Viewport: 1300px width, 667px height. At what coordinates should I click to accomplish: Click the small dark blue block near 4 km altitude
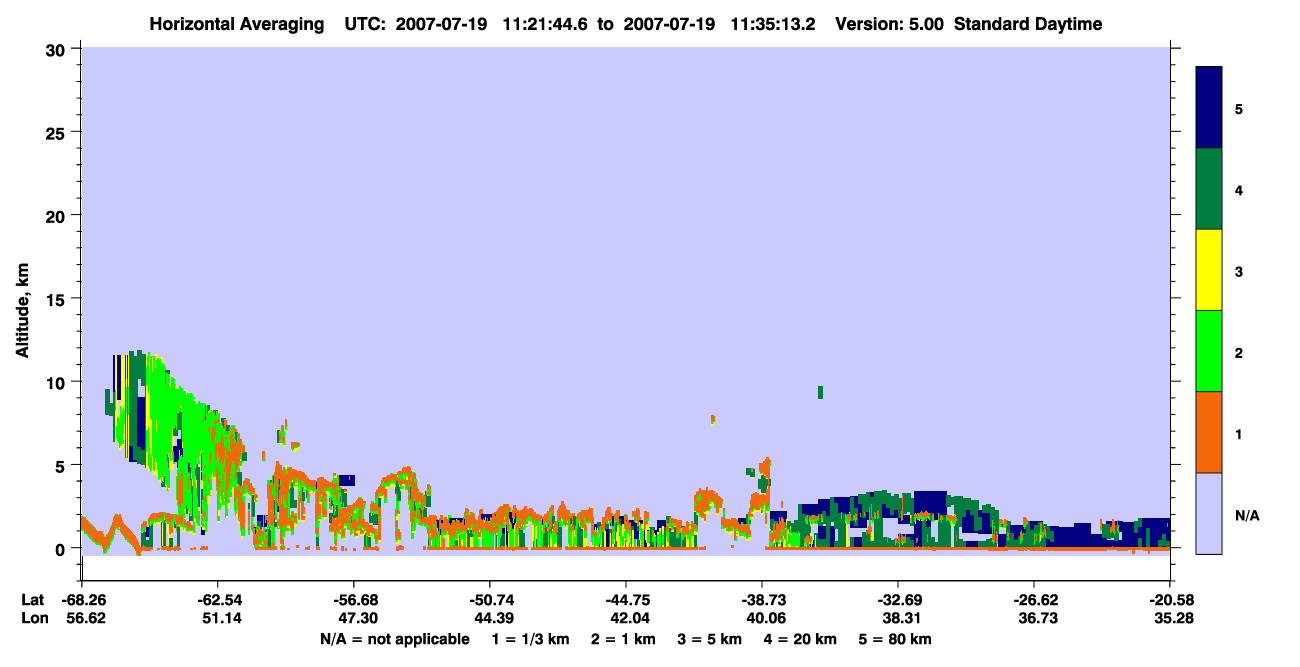347,480
